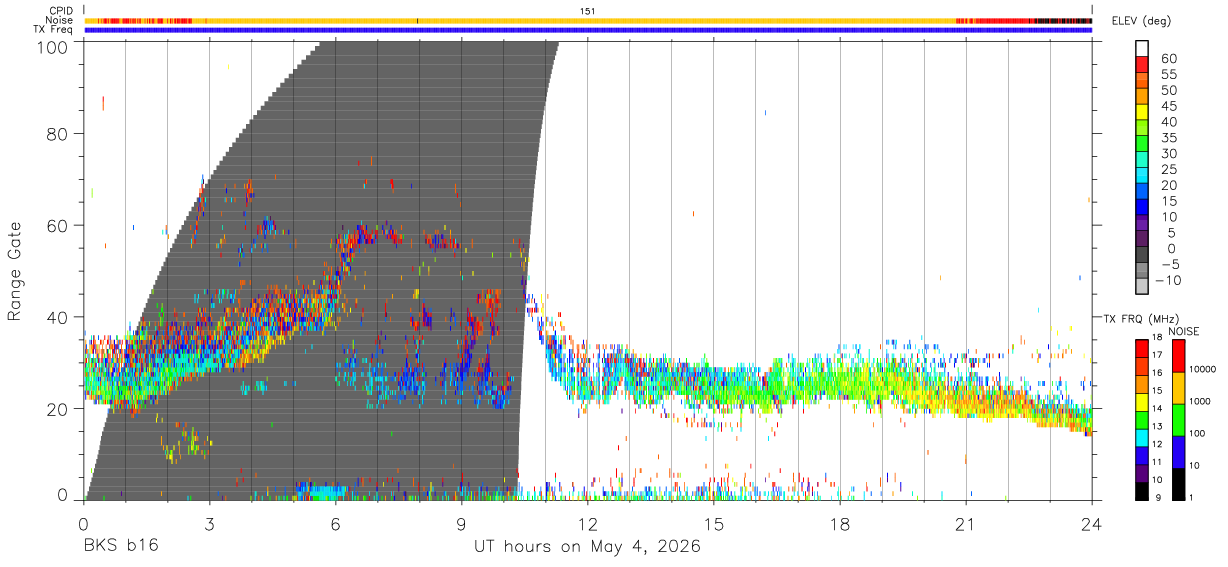Click the white top segment of ELEV colorbar
Screen dimensions: 1228x567
1142,49
